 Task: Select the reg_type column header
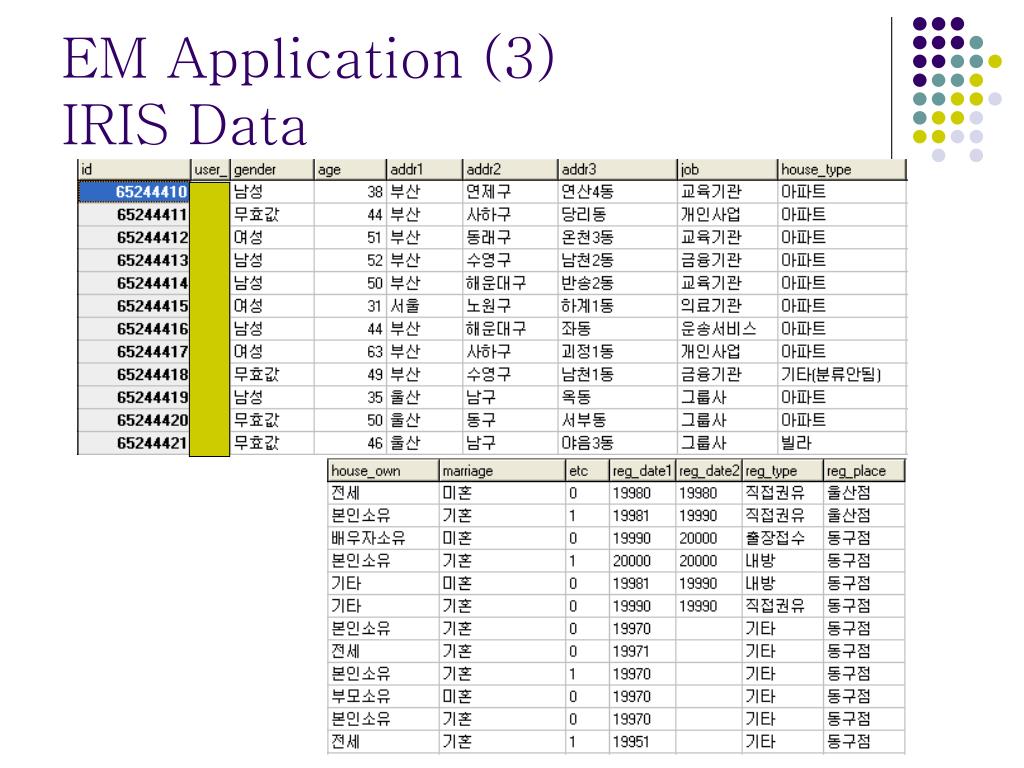point(782,471)
